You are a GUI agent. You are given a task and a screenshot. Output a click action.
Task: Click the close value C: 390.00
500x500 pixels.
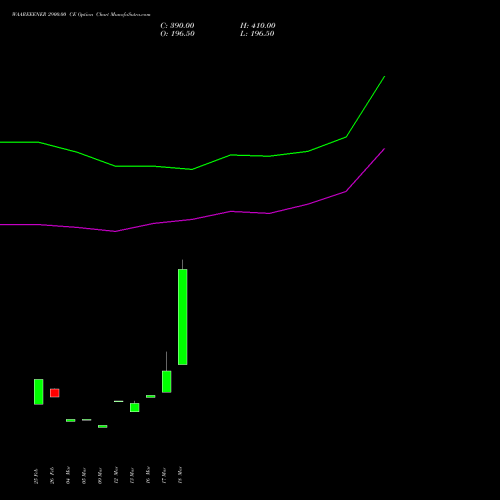177,26
